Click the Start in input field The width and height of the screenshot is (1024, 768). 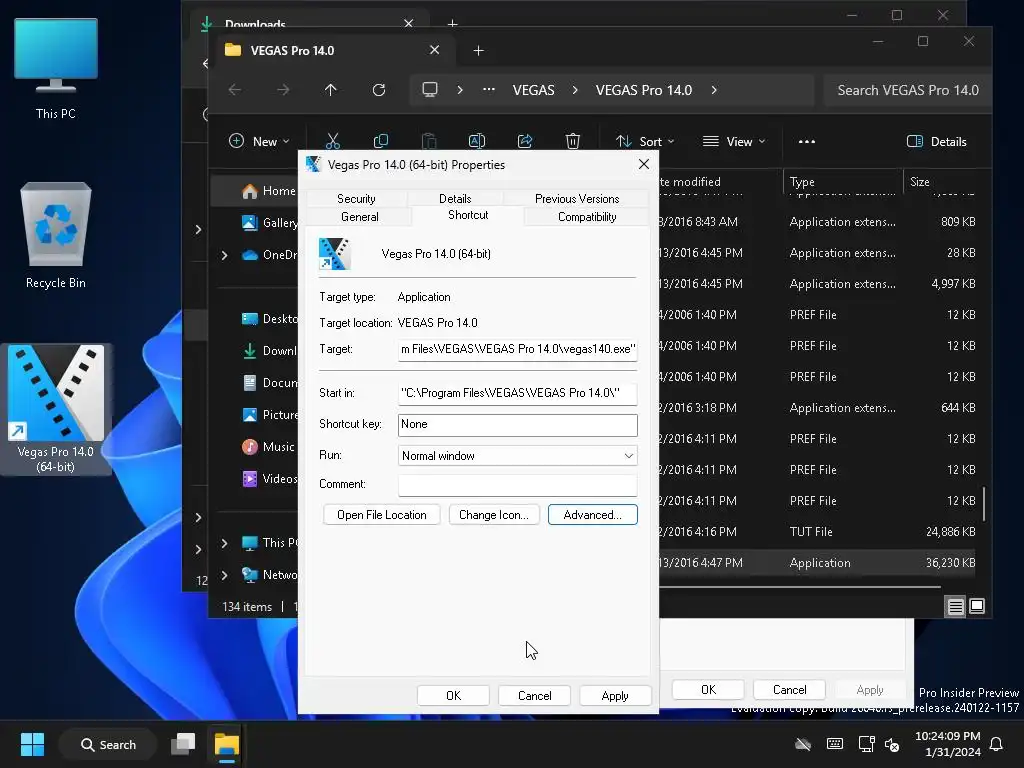(x=517, y=393)
